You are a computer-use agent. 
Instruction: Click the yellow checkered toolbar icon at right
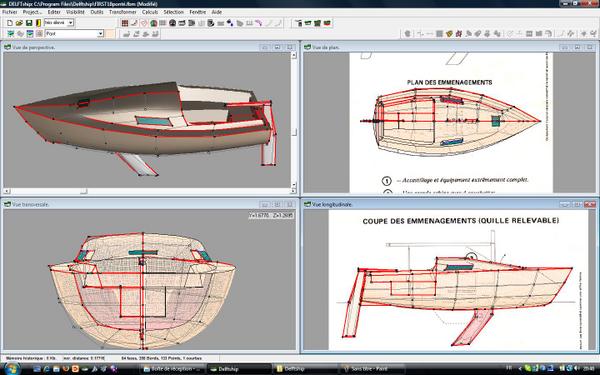click(x=449, y=34)
